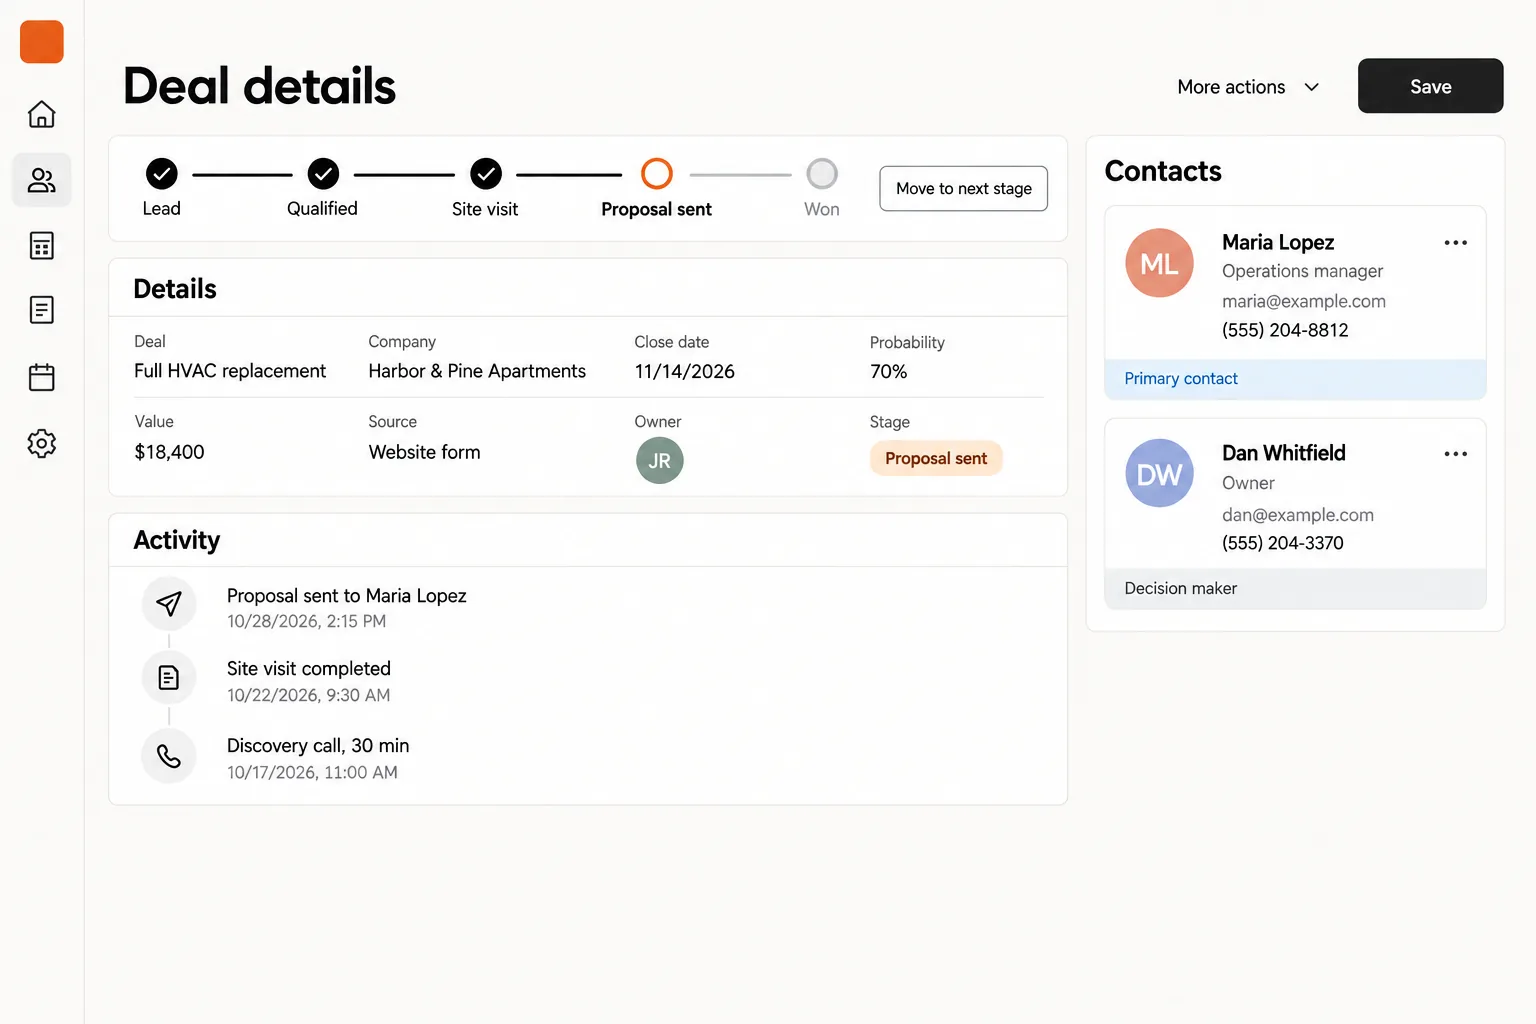Click the orange app logo
Viewport: 1536px width, 1024px height.
point(42,42)
